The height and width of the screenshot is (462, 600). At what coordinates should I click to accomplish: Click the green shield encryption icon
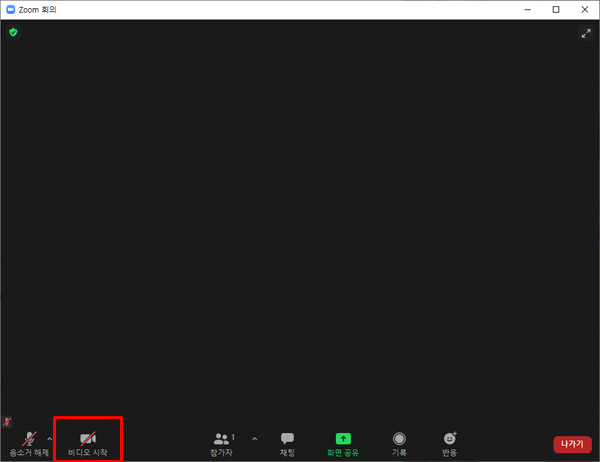click(13, 32)
